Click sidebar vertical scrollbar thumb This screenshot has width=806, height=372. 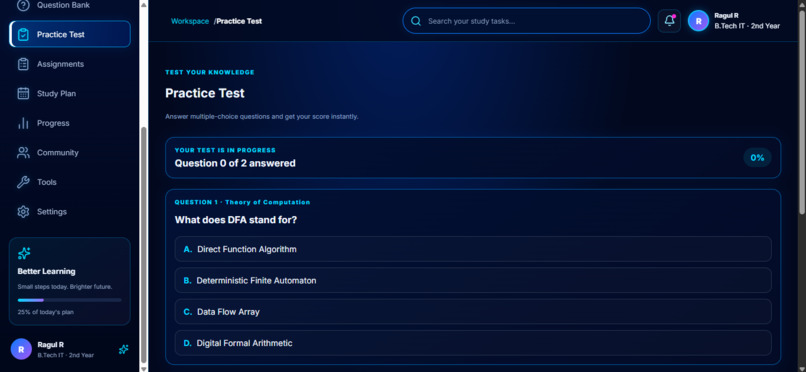click(x=144, y=244)
